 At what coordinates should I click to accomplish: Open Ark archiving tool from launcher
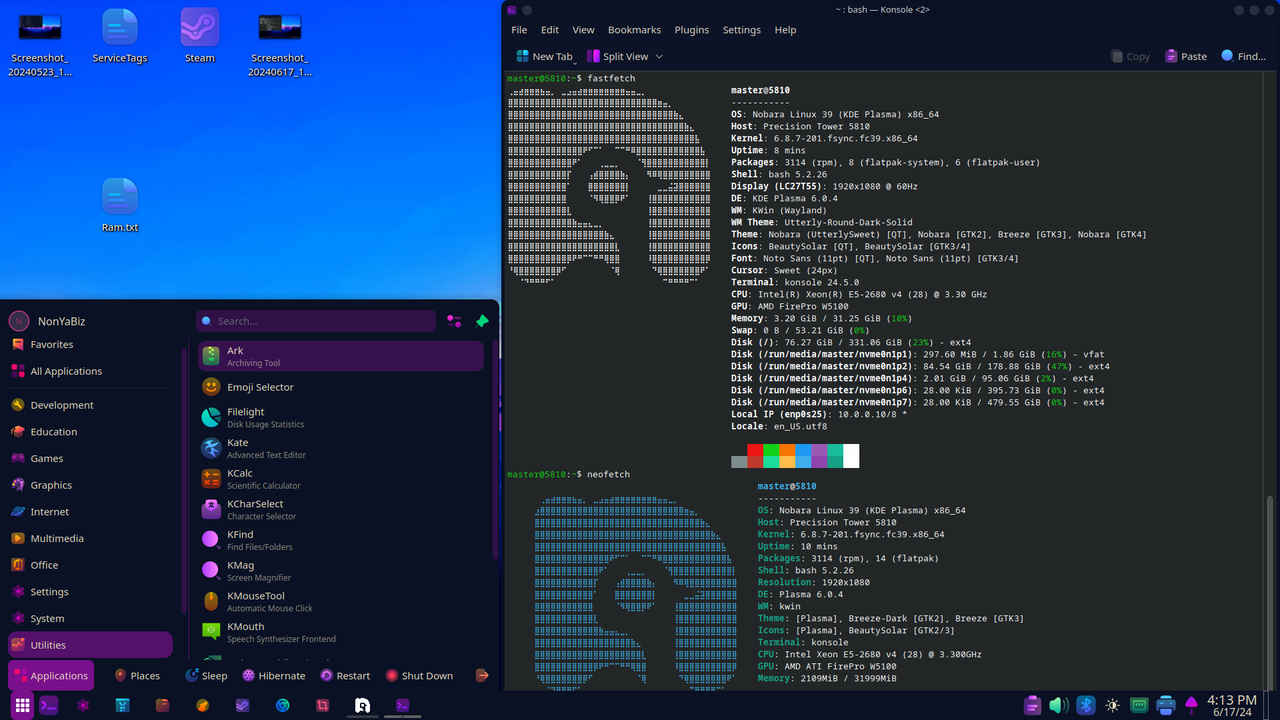pyautogui.click(x=340, y=356)
